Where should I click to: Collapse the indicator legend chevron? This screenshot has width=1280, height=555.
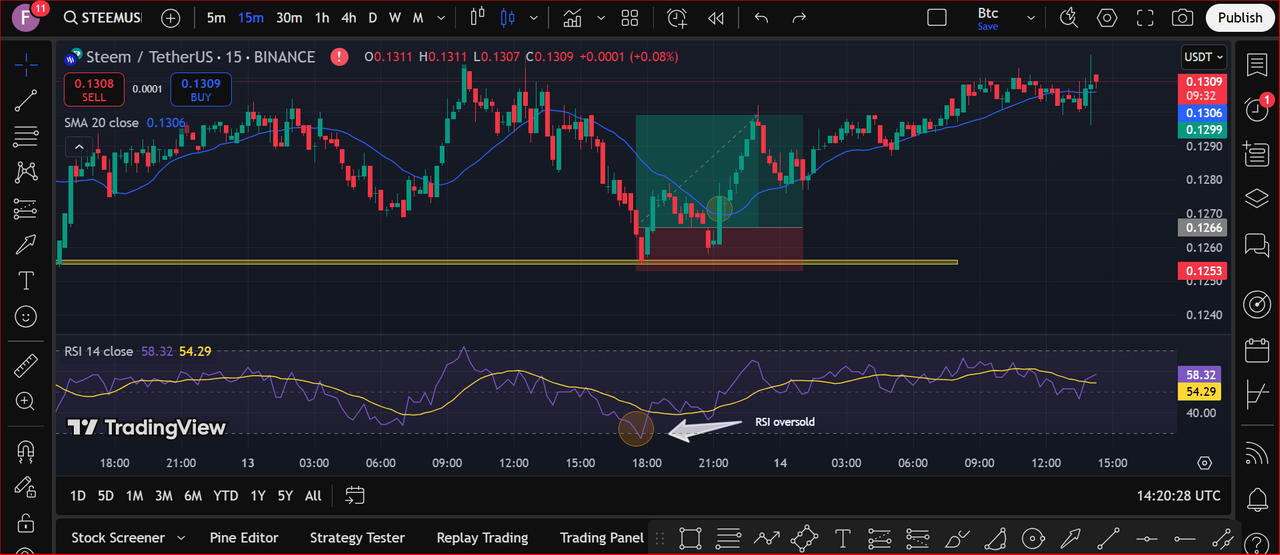(78, 148)
